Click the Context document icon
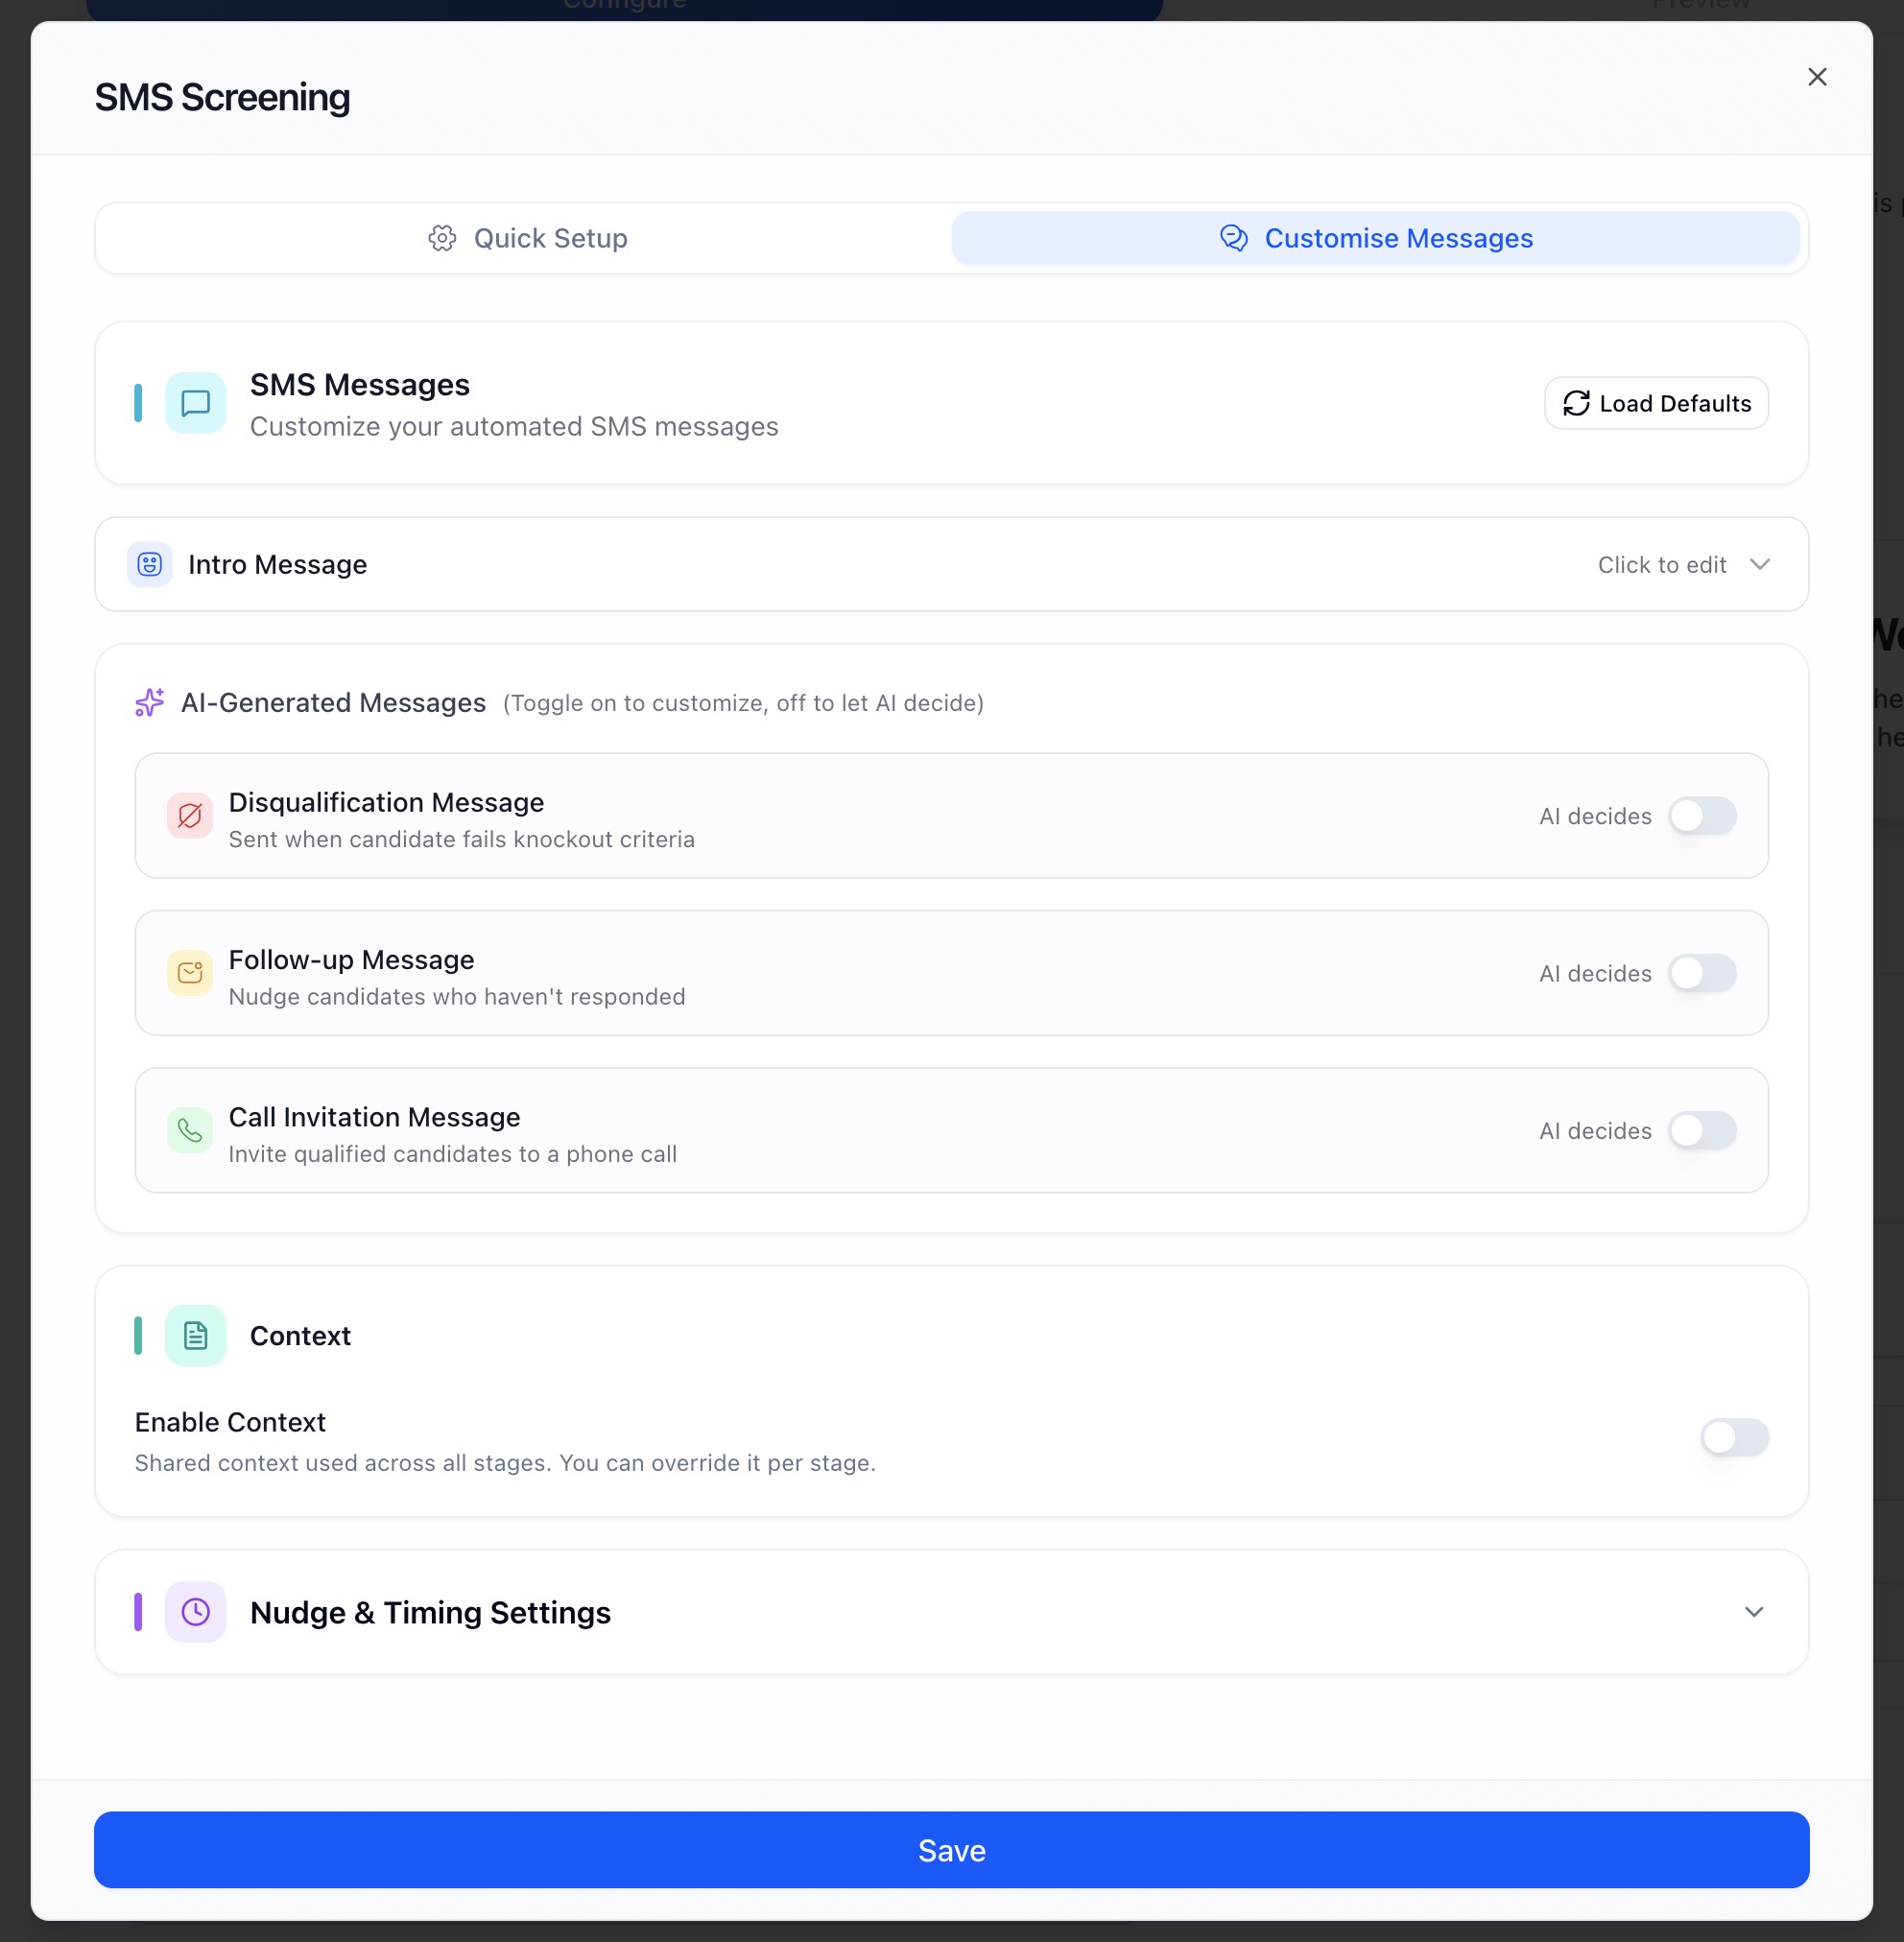Screen dimensions: 1904x1942 point(195,1336)
